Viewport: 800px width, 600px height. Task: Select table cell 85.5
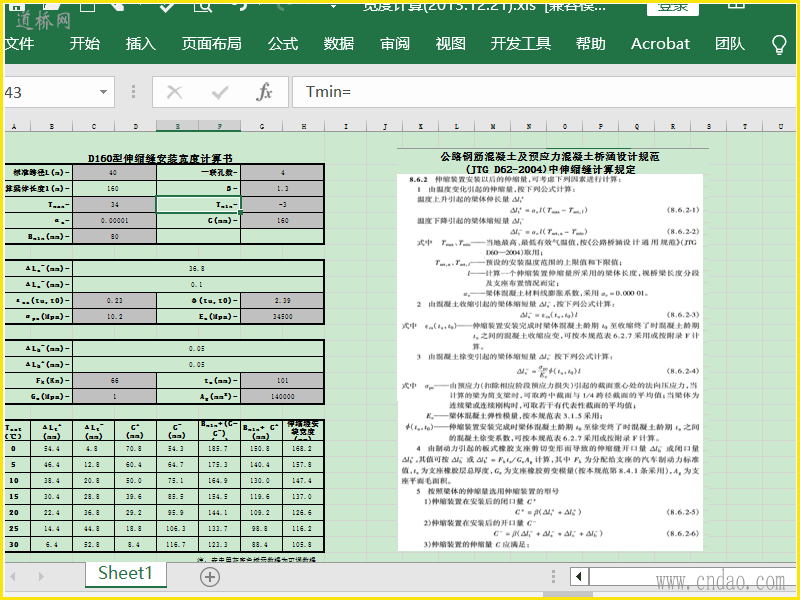click(177, 496)
